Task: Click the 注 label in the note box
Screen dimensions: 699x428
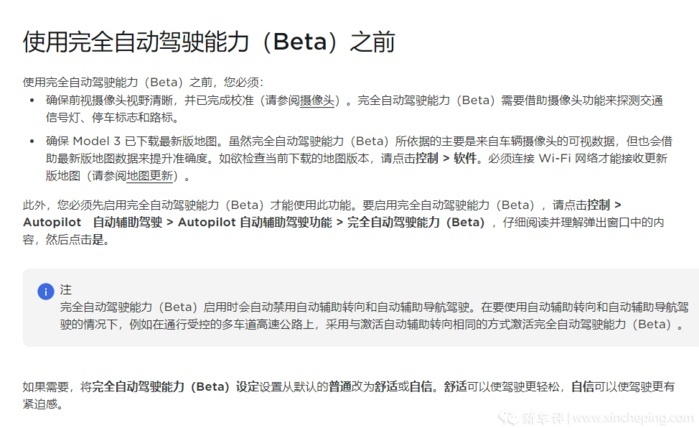Action: pyautogui.click(x=66, y=290)
